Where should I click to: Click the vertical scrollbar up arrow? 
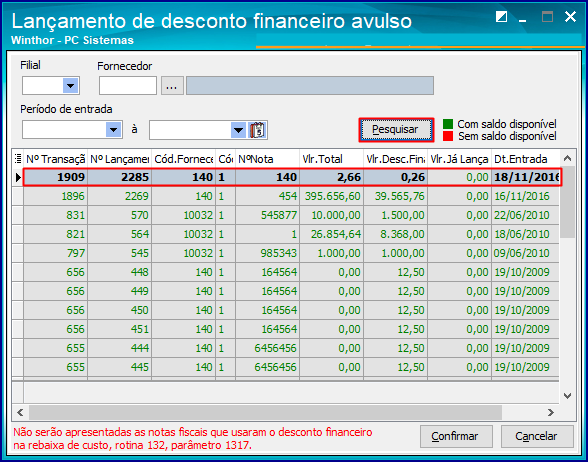tap(568, 159)
